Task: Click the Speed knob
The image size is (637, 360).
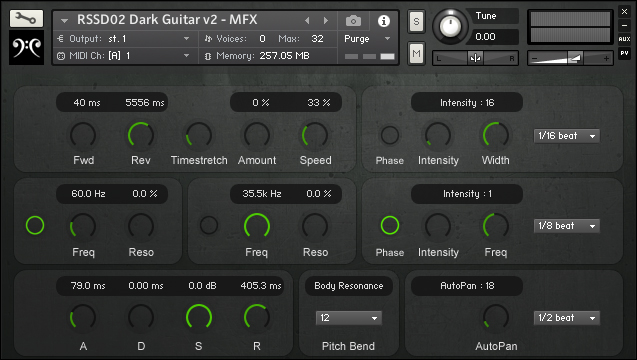Action: (x=315, y=135)
